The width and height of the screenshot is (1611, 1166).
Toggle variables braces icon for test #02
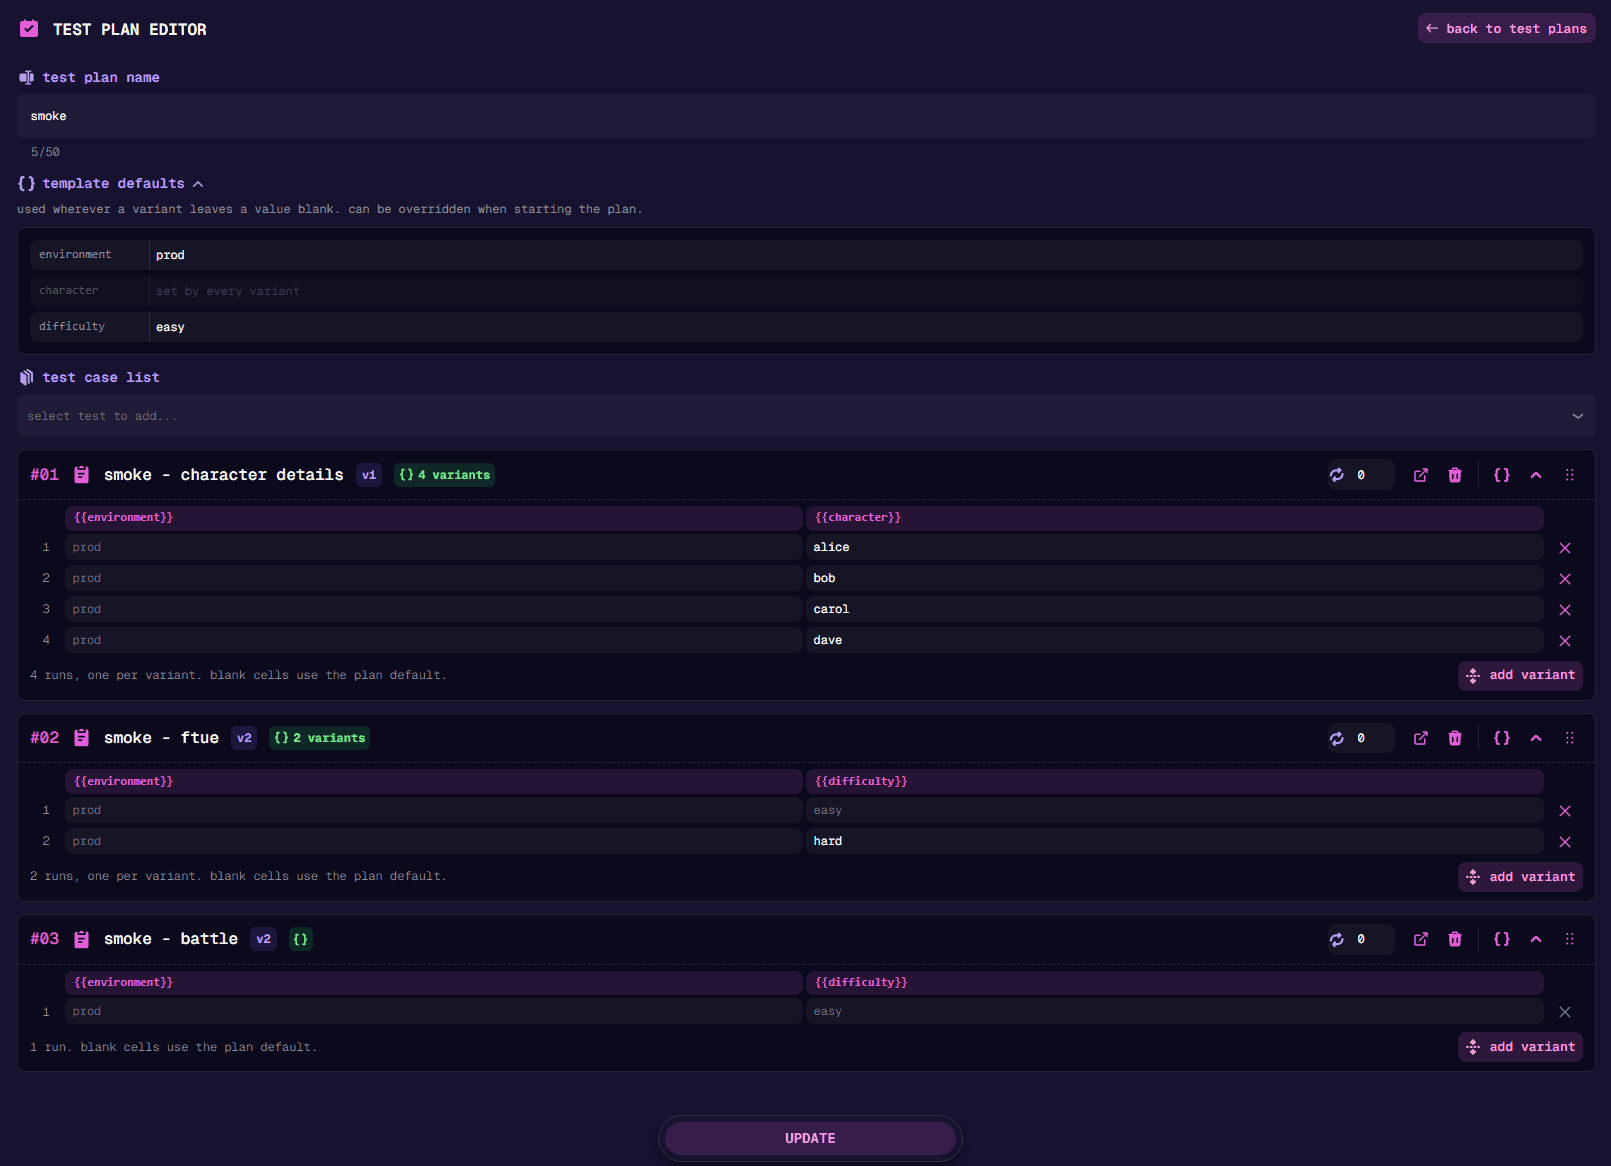pos(1502,738)
